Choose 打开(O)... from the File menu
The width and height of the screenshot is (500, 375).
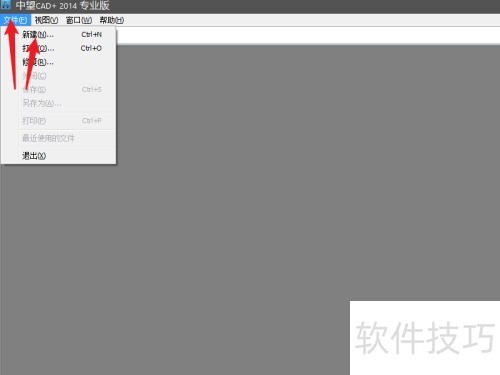[x=59, y=48]
